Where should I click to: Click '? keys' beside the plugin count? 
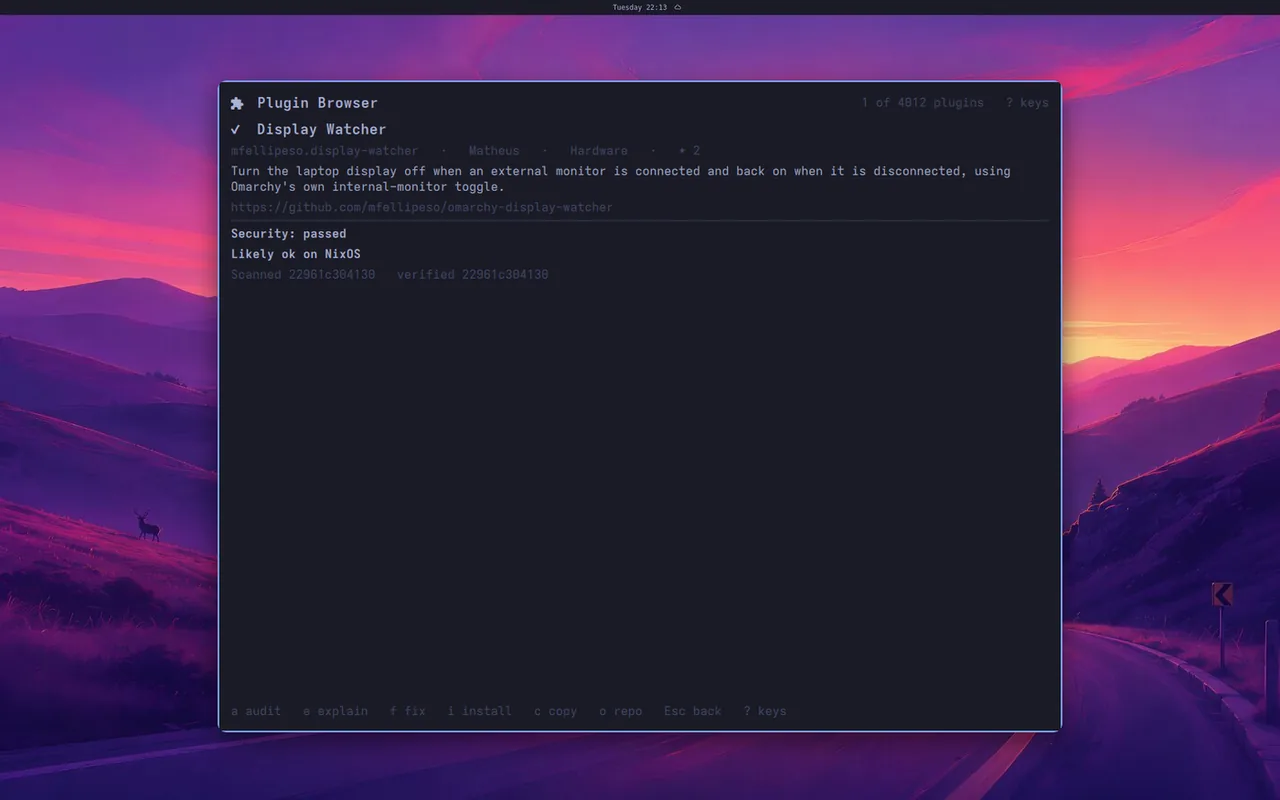[1027, 103]
